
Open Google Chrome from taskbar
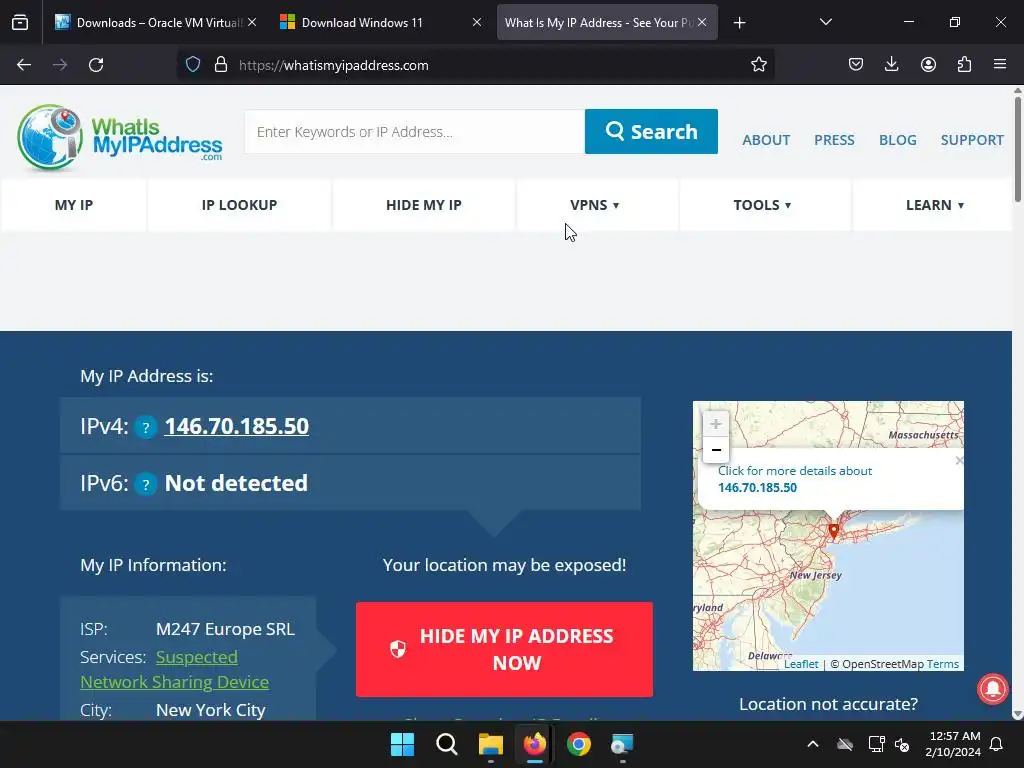point(579,744)
